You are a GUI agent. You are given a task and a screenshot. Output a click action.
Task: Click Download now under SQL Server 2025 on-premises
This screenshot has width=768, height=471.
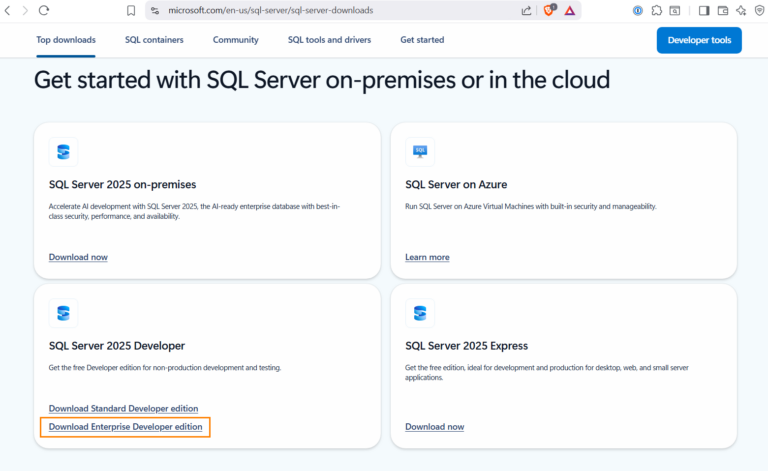click(x=78, y=257)
